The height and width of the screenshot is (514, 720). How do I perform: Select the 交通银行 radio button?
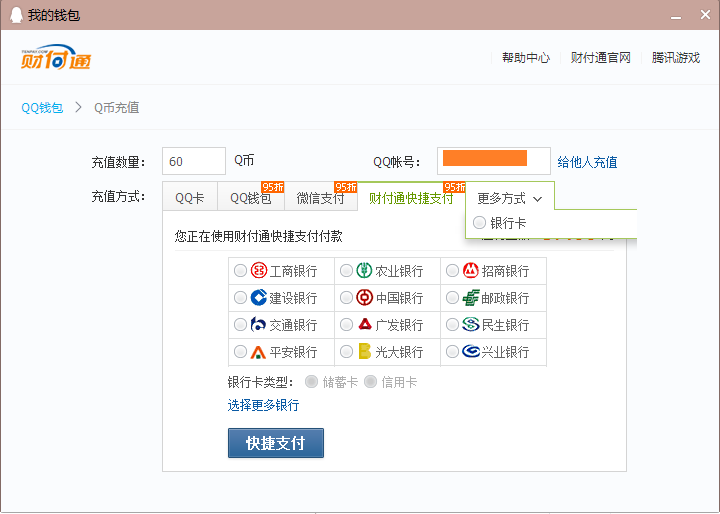(240, 325)
